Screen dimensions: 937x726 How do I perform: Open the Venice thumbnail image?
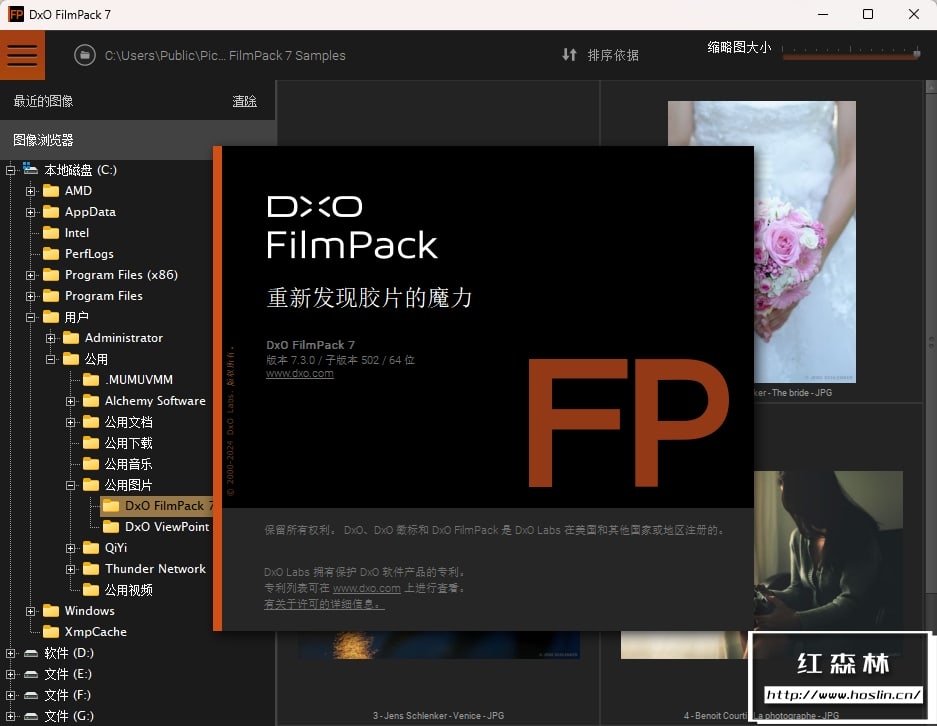[439, 645]
